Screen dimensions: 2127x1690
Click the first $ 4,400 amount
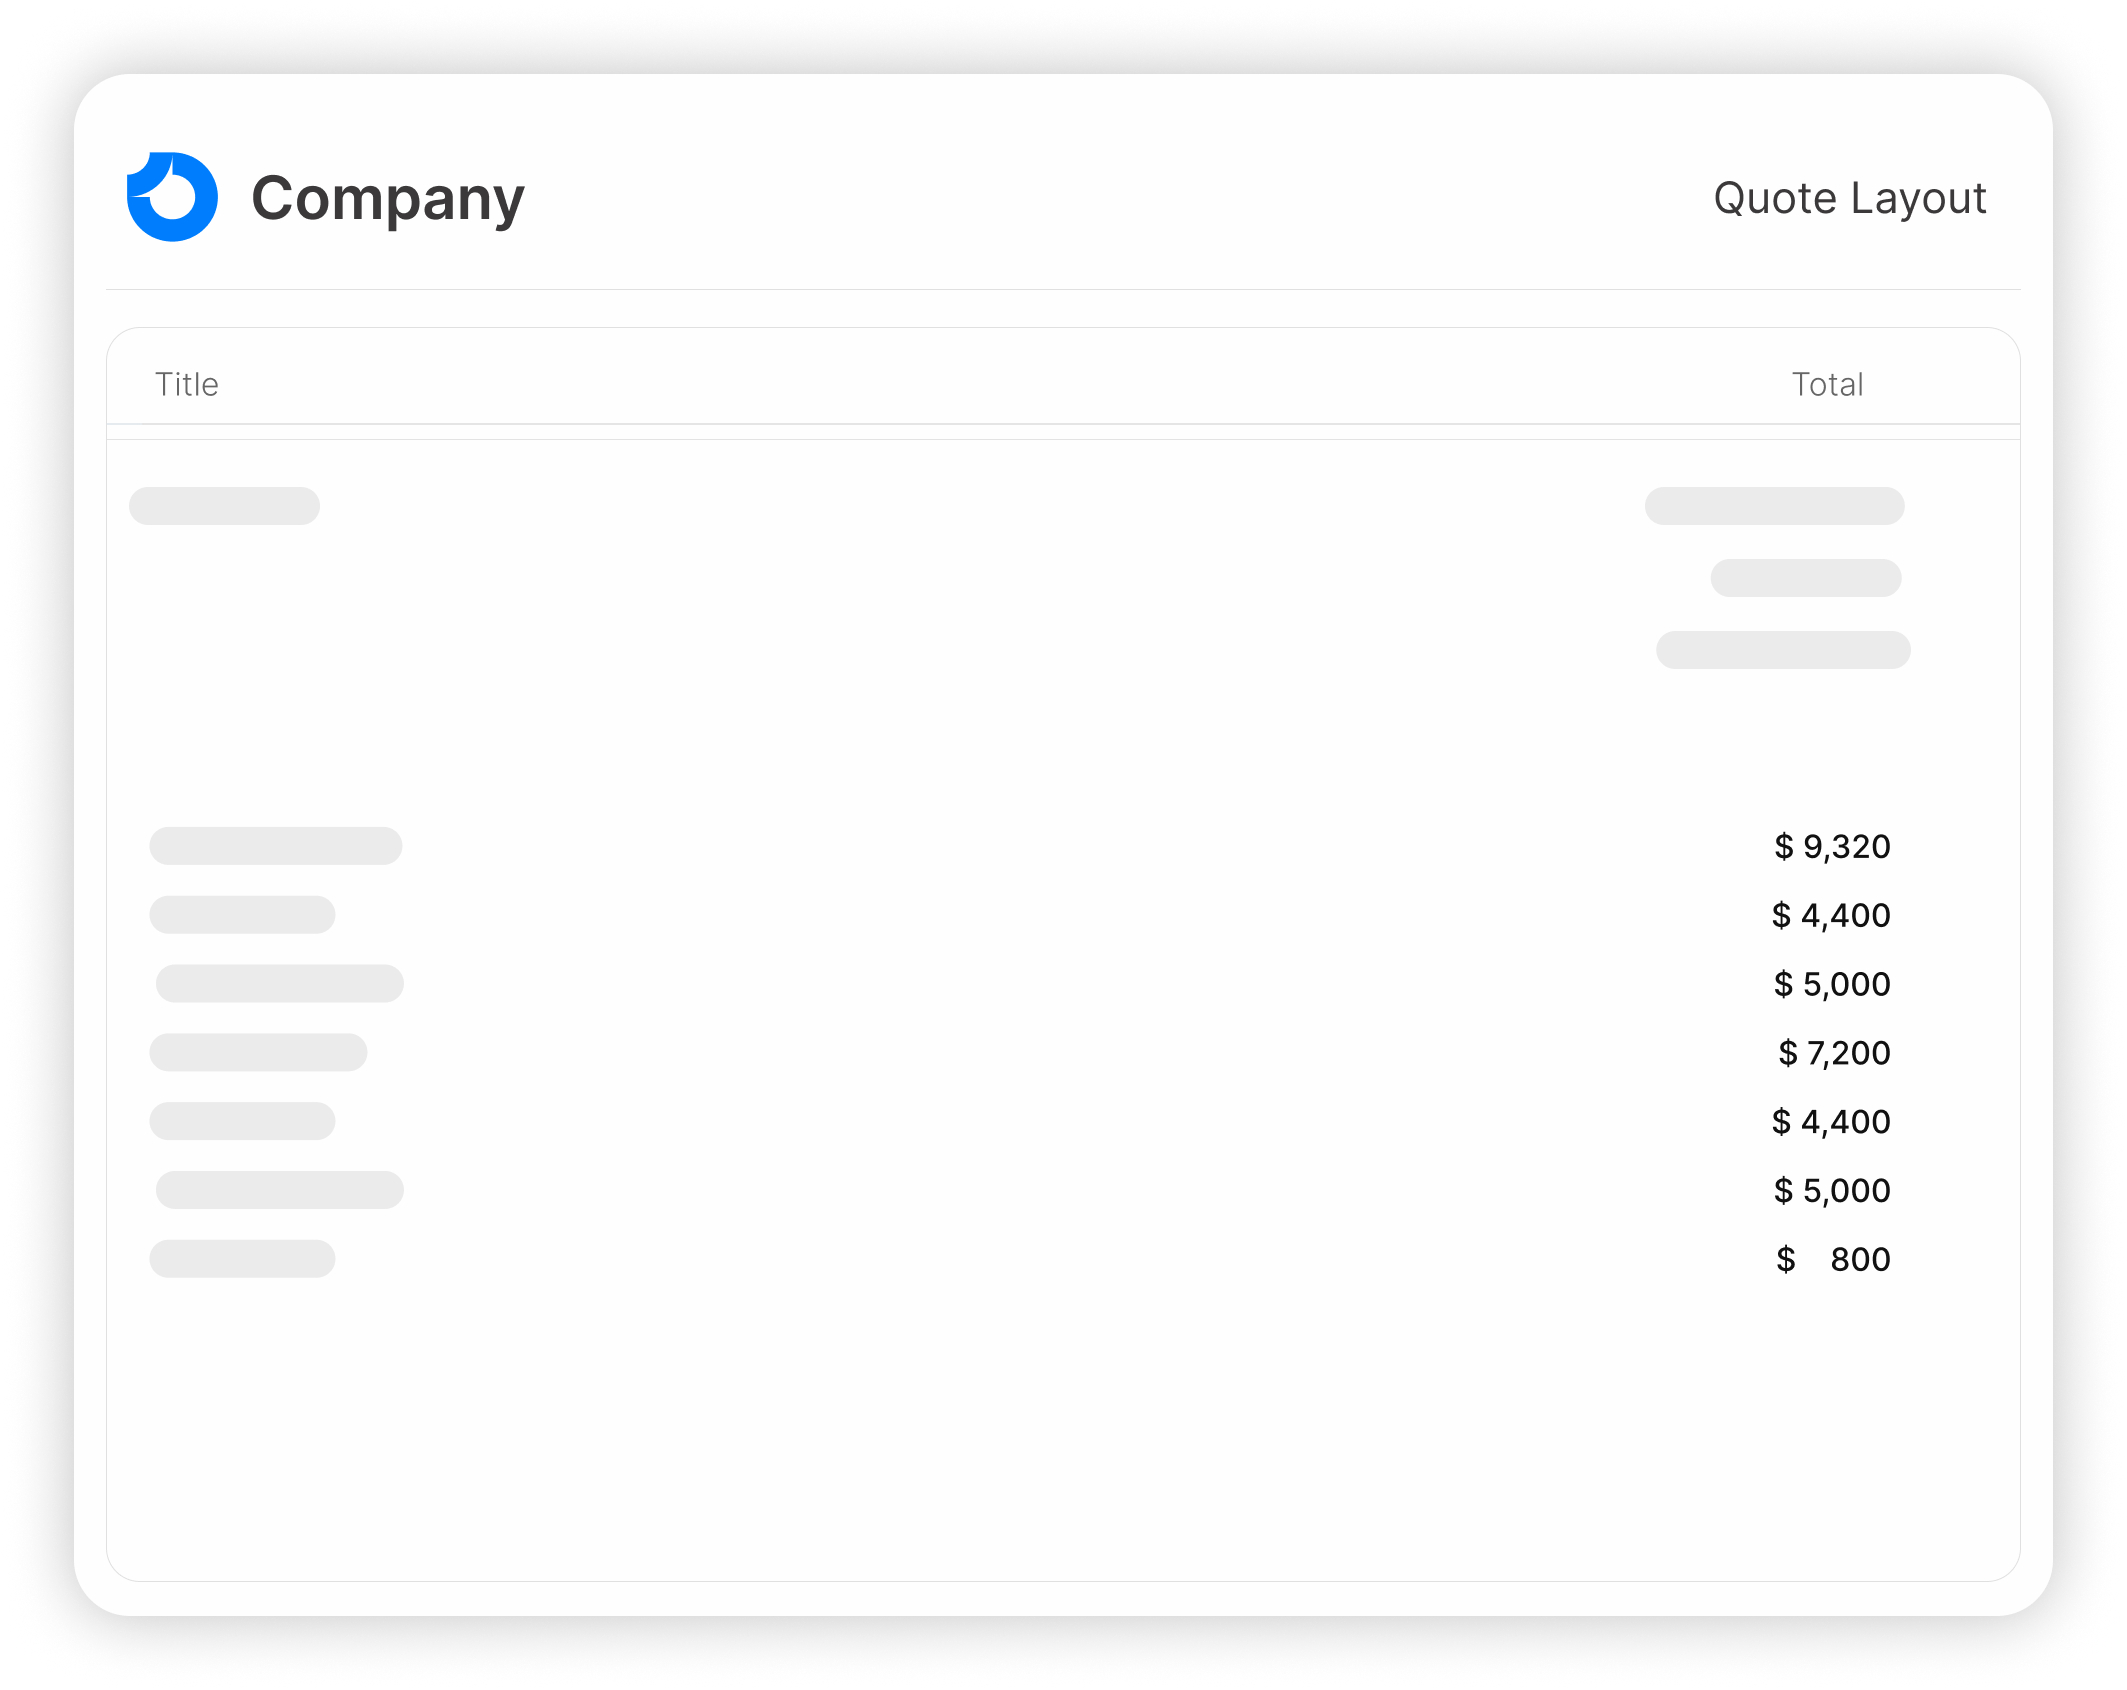1831,915
